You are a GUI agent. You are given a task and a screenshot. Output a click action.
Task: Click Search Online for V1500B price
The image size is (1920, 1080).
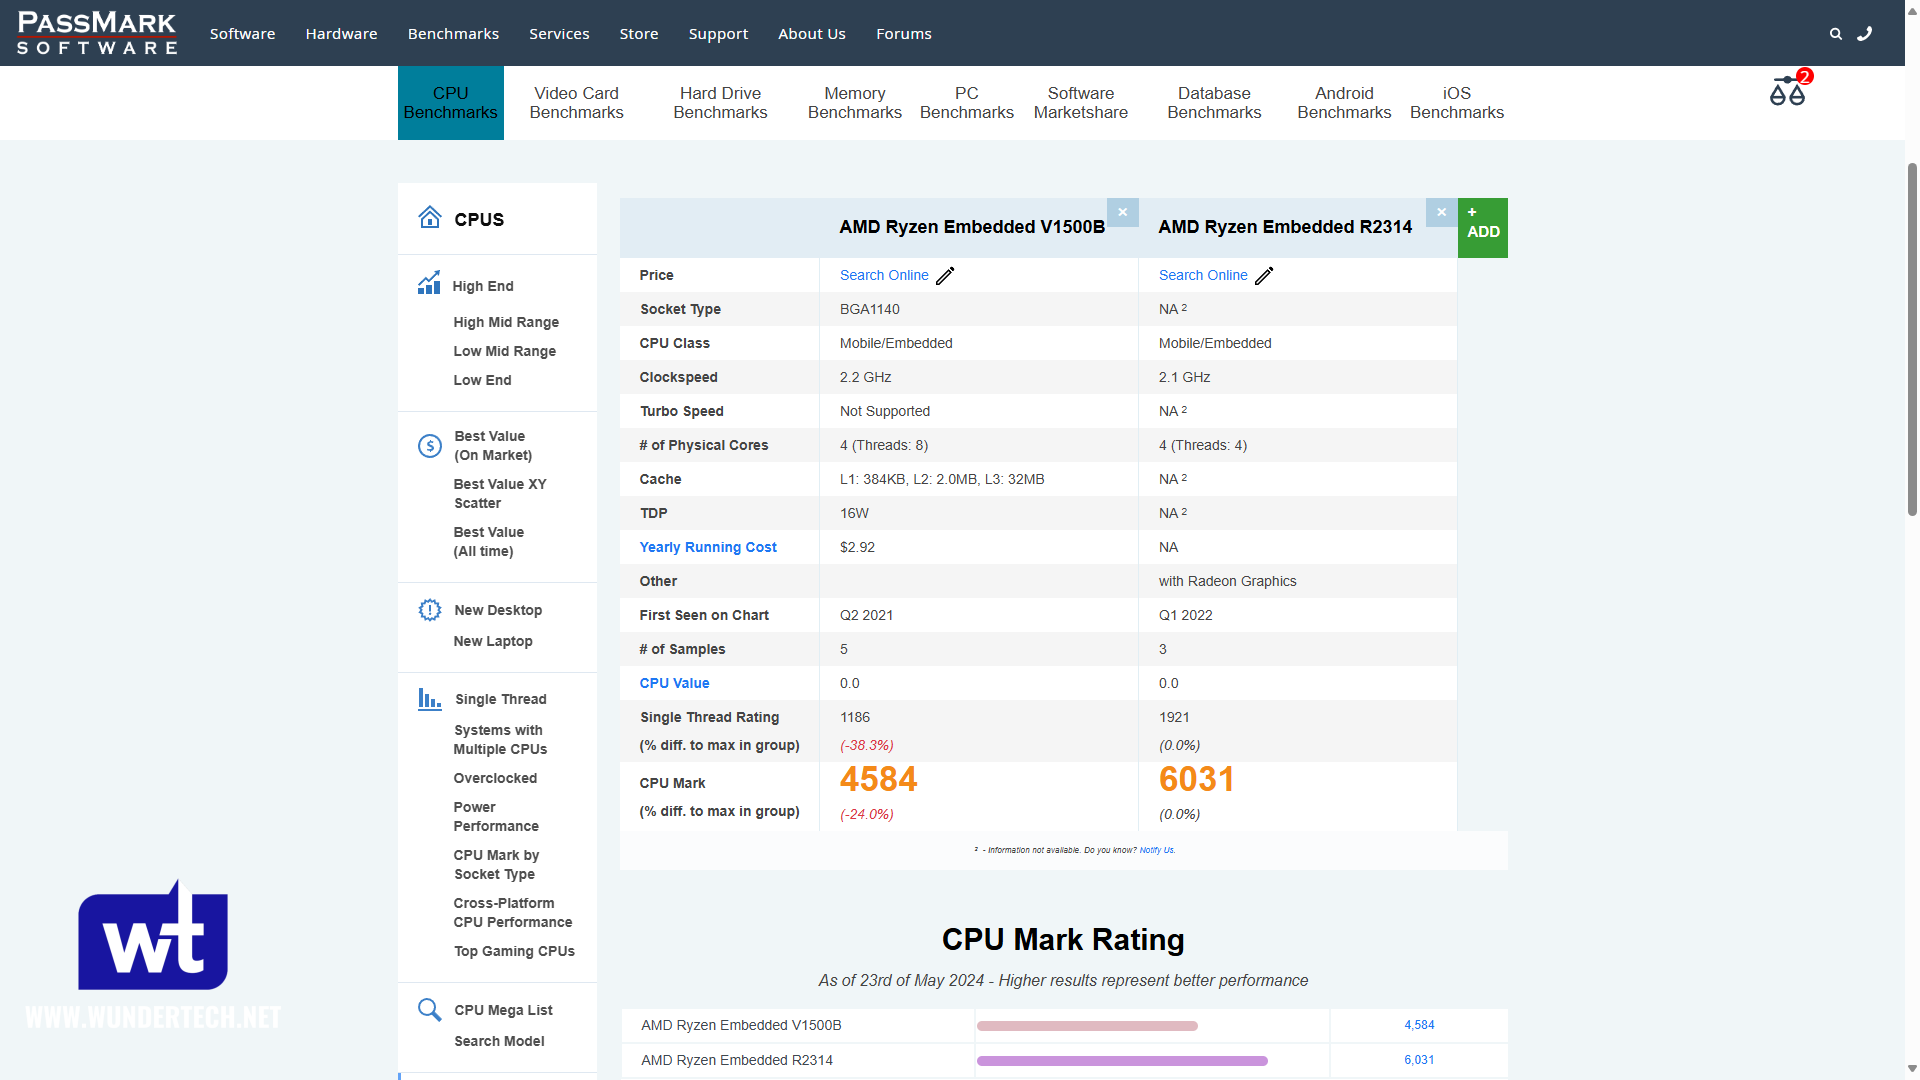pos(884,275)
